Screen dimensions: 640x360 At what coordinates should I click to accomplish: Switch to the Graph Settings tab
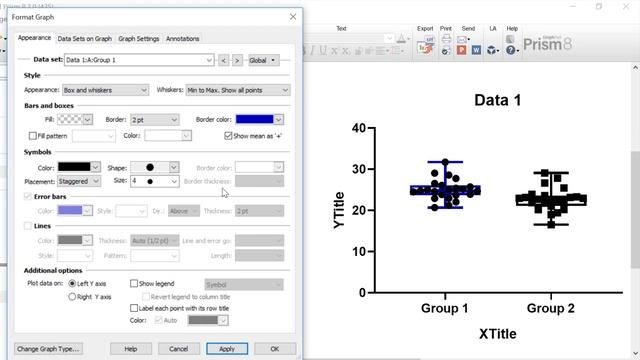click(139, 39)
